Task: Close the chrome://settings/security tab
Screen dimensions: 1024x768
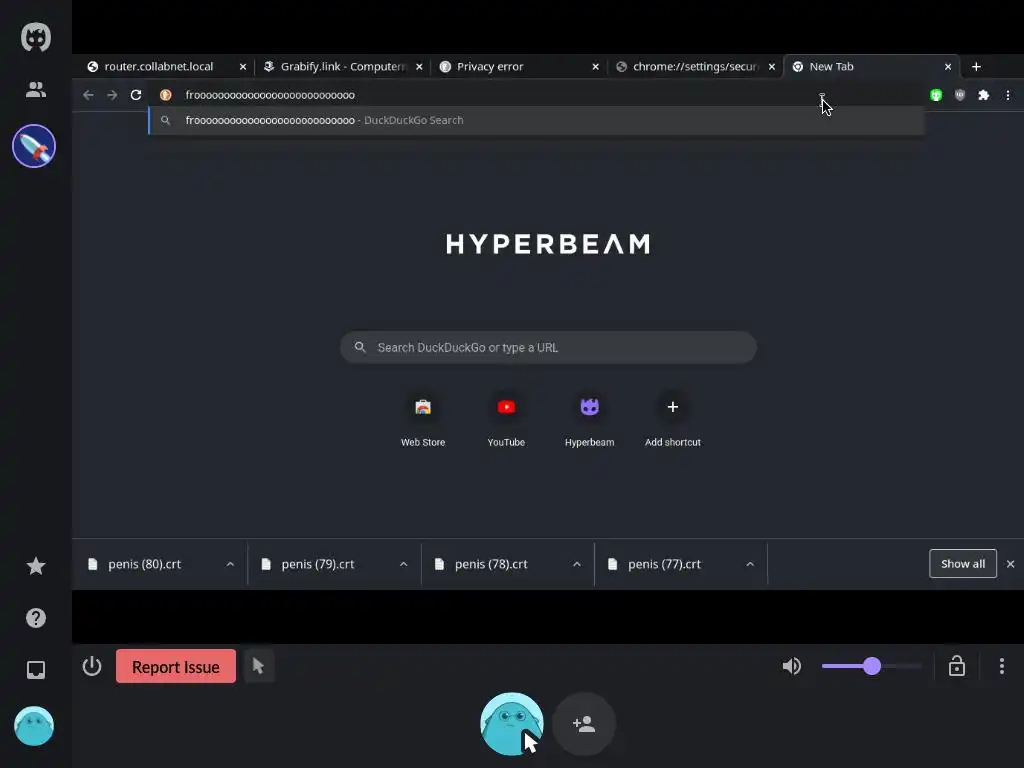Action: [x=772, y=67]
